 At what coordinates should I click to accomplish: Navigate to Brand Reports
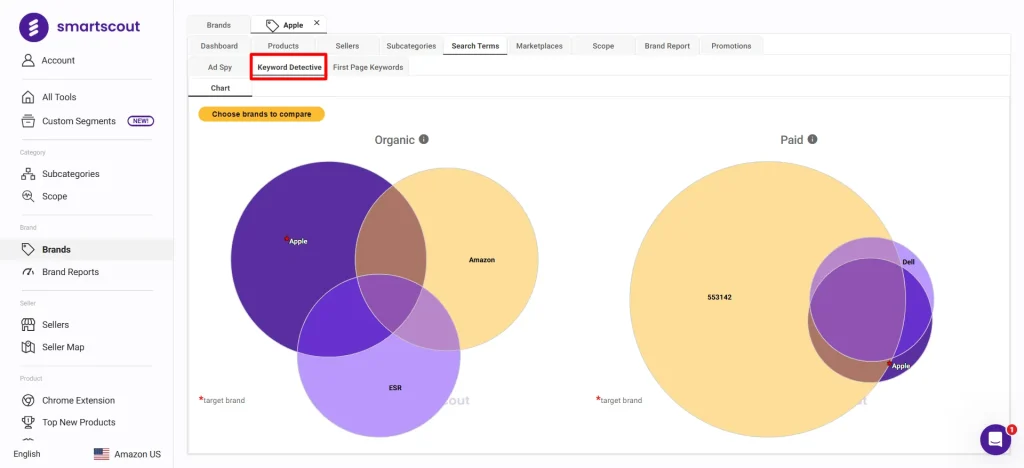(71, 272)
